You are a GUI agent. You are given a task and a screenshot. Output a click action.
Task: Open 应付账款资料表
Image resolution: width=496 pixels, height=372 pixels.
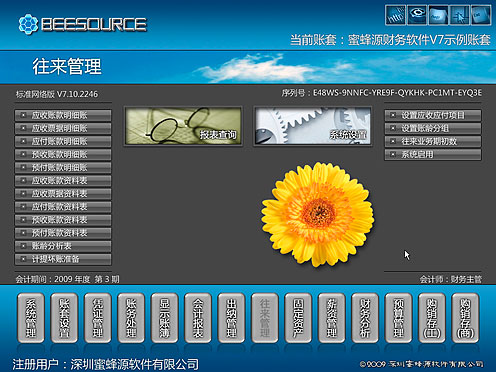[63, 207]
